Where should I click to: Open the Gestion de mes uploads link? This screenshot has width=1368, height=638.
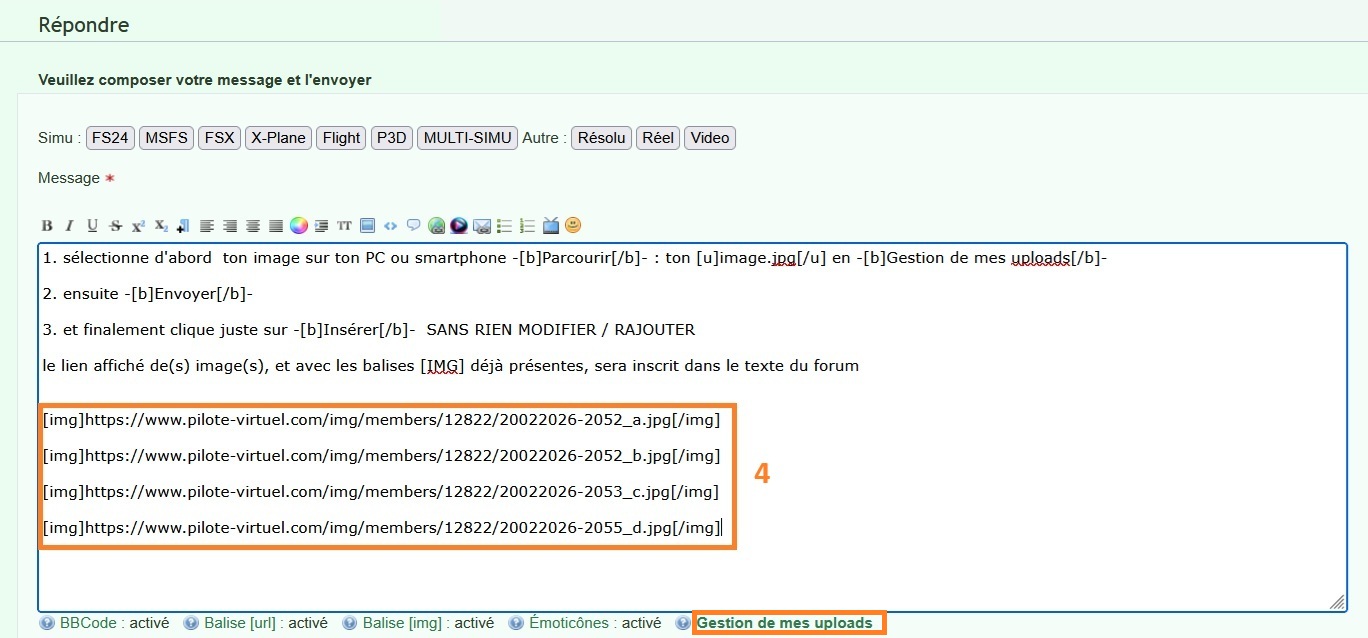pyautogui.click(x=784, y=623)
